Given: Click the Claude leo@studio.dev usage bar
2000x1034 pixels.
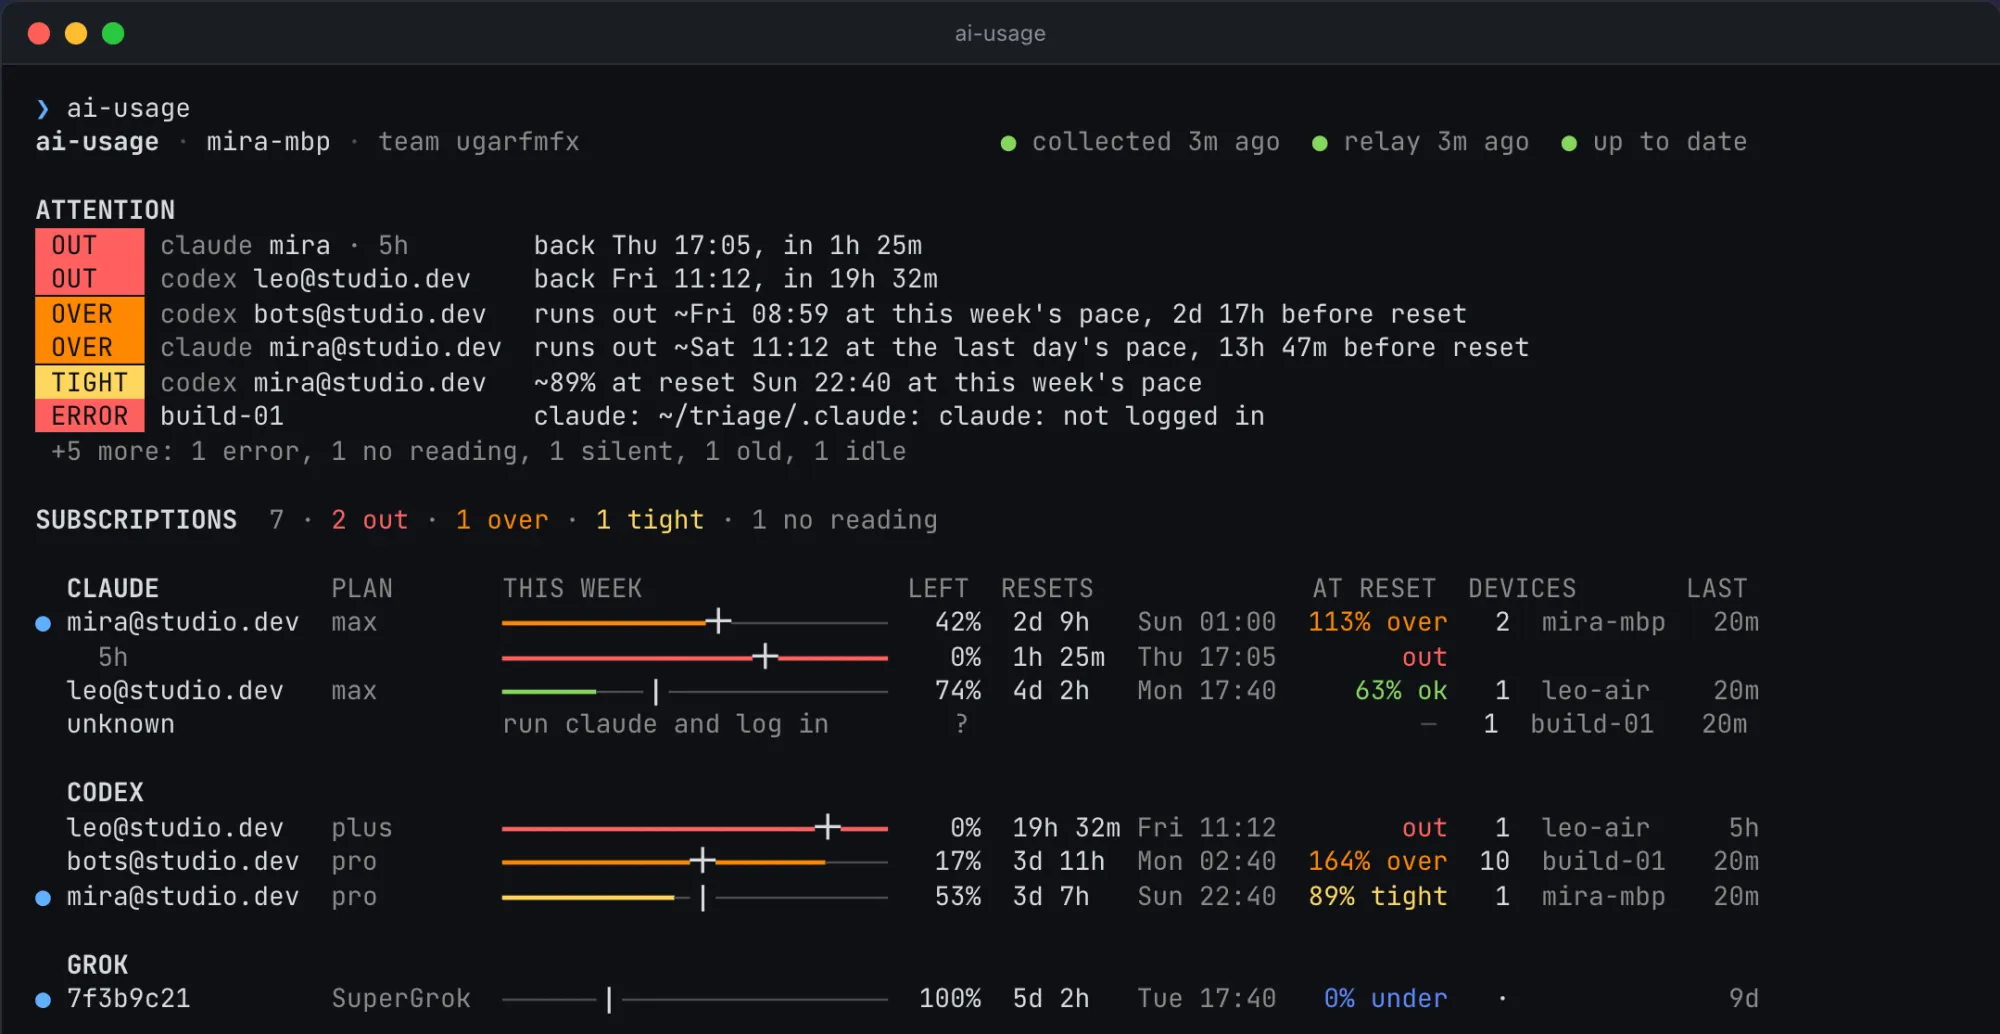Looking at the screenshot, I should (695, 691).
